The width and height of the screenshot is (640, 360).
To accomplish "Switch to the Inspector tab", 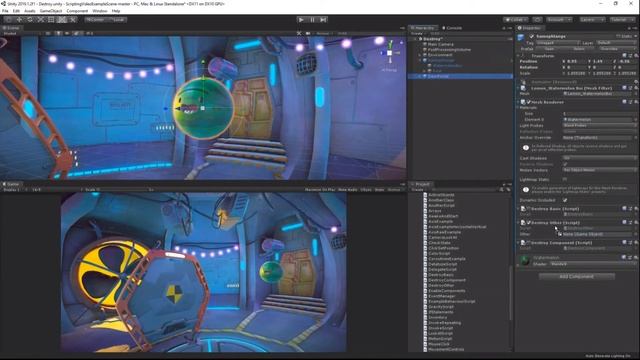I will click(529, 28).
